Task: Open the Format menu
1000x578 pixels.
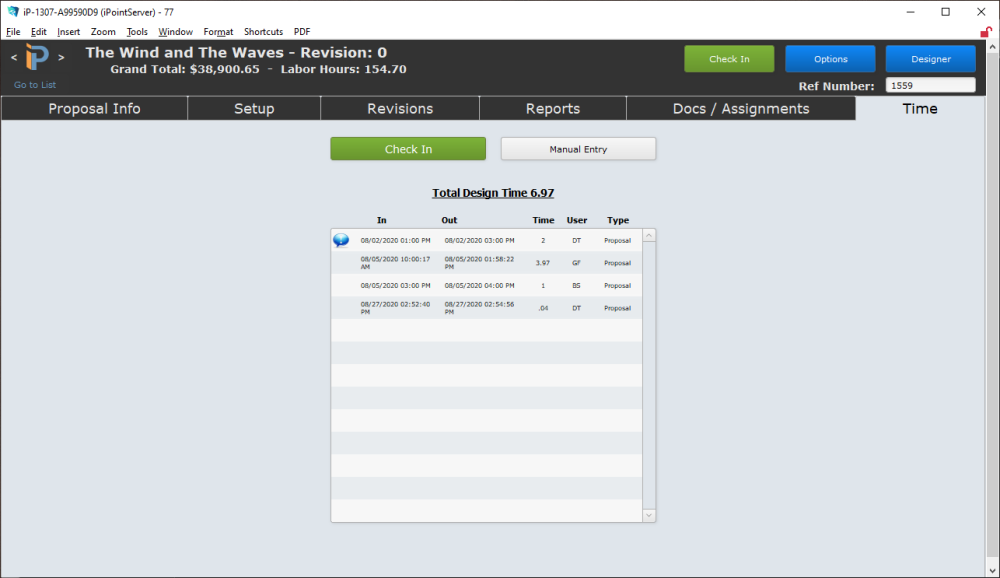Action: 218,31
